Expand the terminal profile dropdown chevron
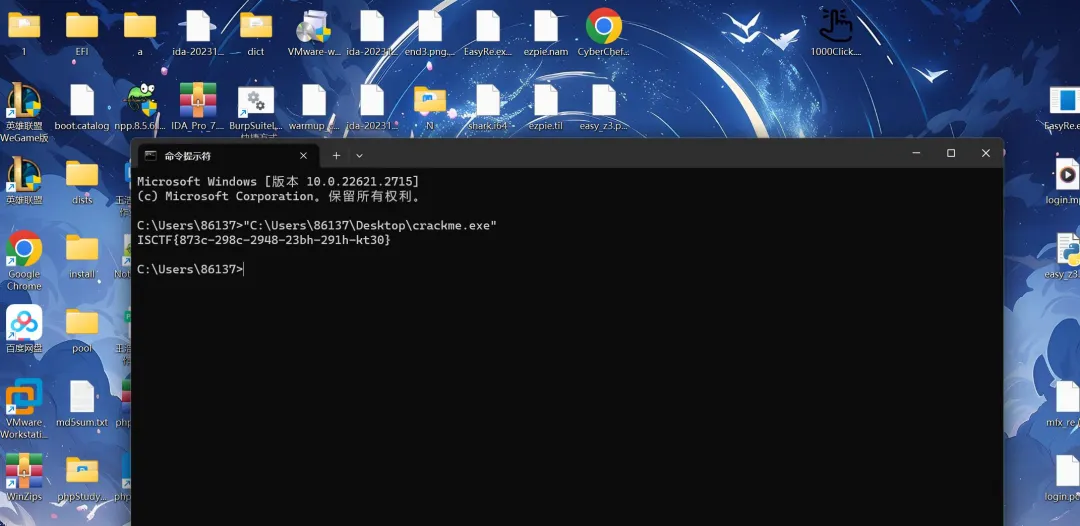 359,156
